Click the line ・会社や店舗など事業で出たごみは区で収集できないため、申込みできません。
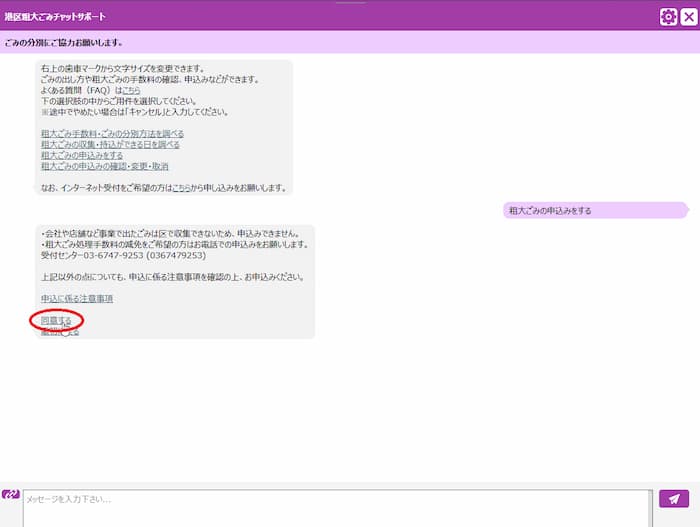Image resolution: width=700 pixels, height=527 pixels. (170, 234)
